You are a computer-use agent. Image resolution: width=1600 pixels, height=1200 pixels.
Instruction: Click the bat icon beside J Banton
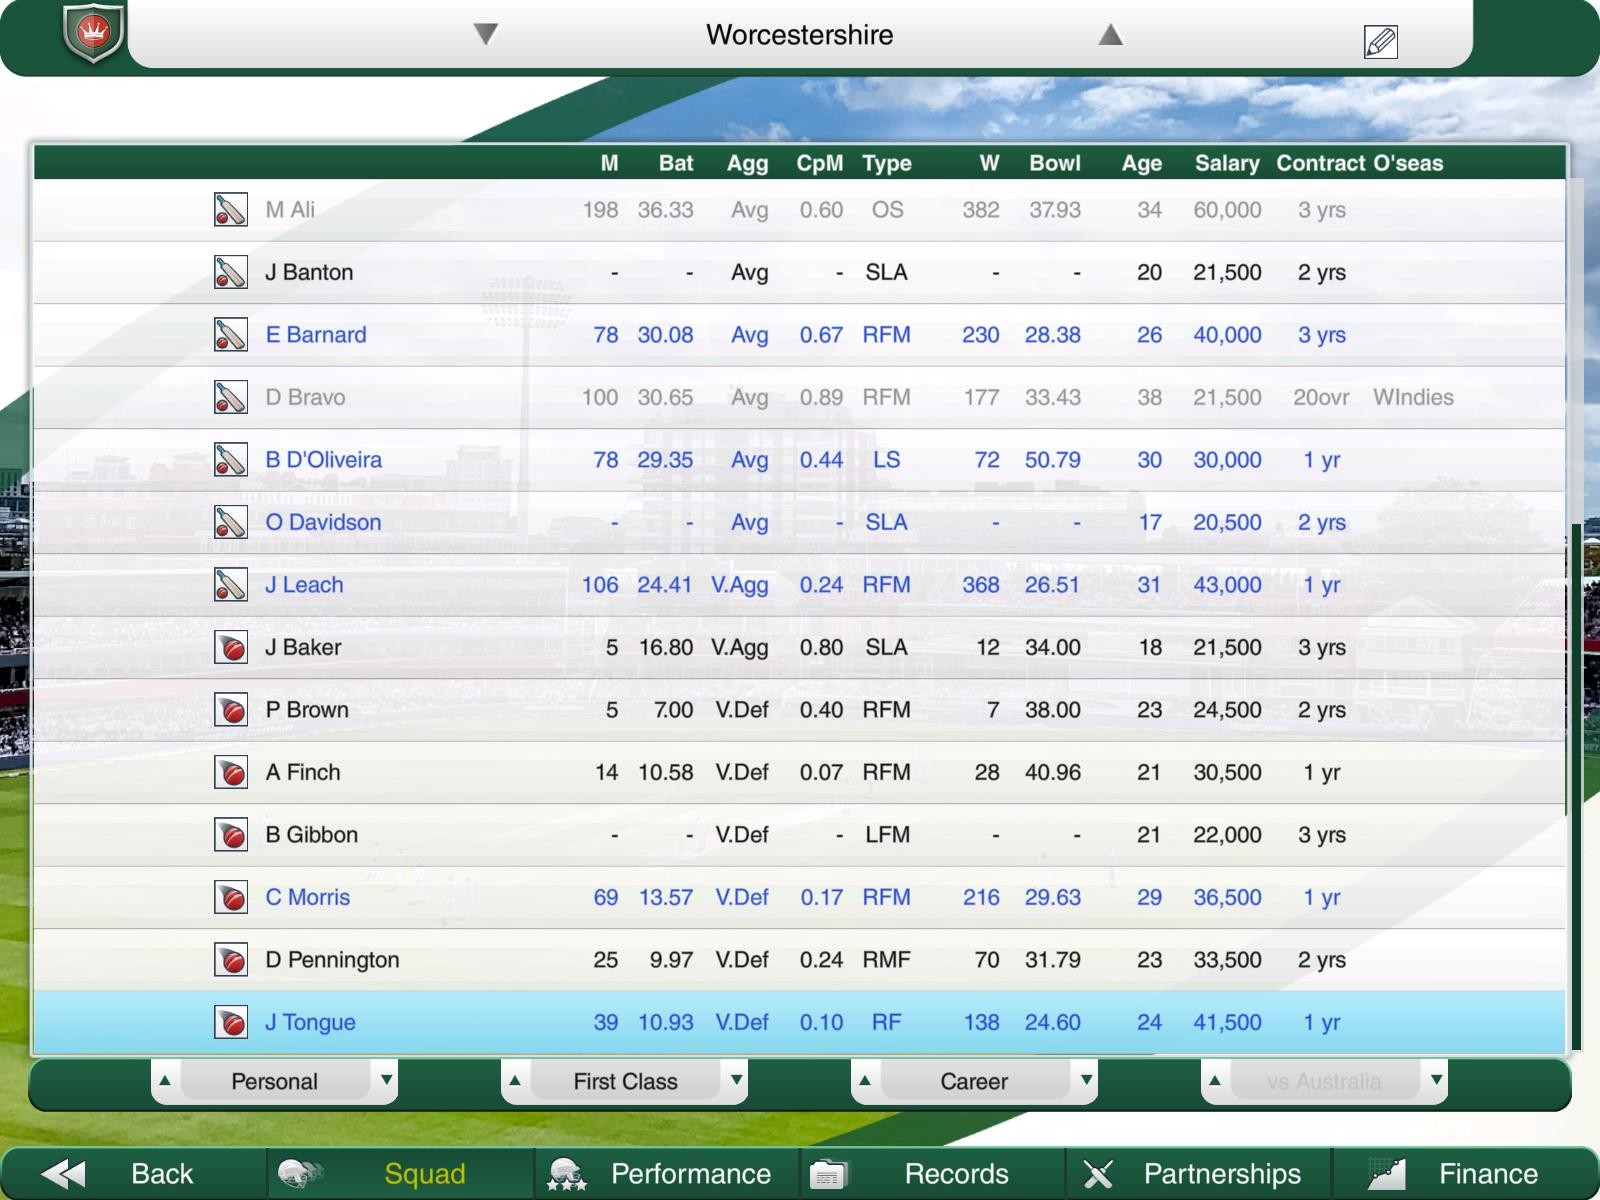(x=231, y=272)
